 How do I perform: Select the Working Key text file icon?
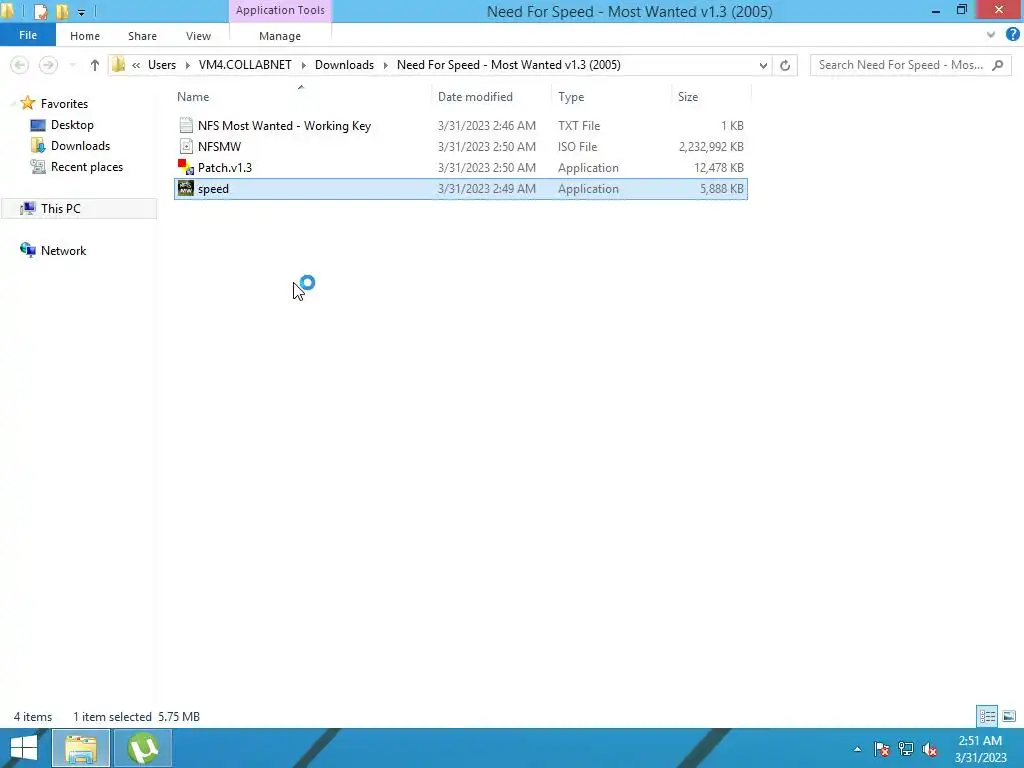pos(186,125)
